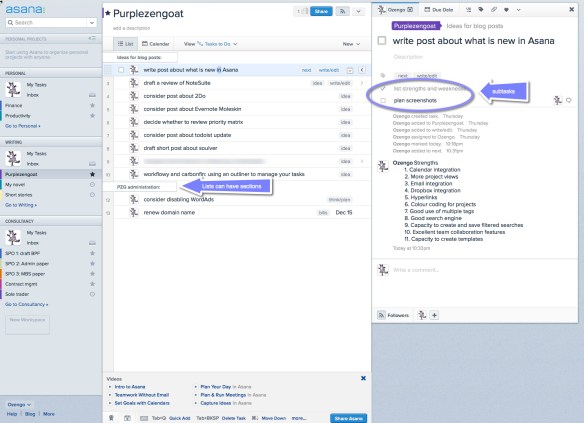Open the project actions dropdown next to the RSS icon
The height and width of the screenshot is (423, 584).
point(358,11)
